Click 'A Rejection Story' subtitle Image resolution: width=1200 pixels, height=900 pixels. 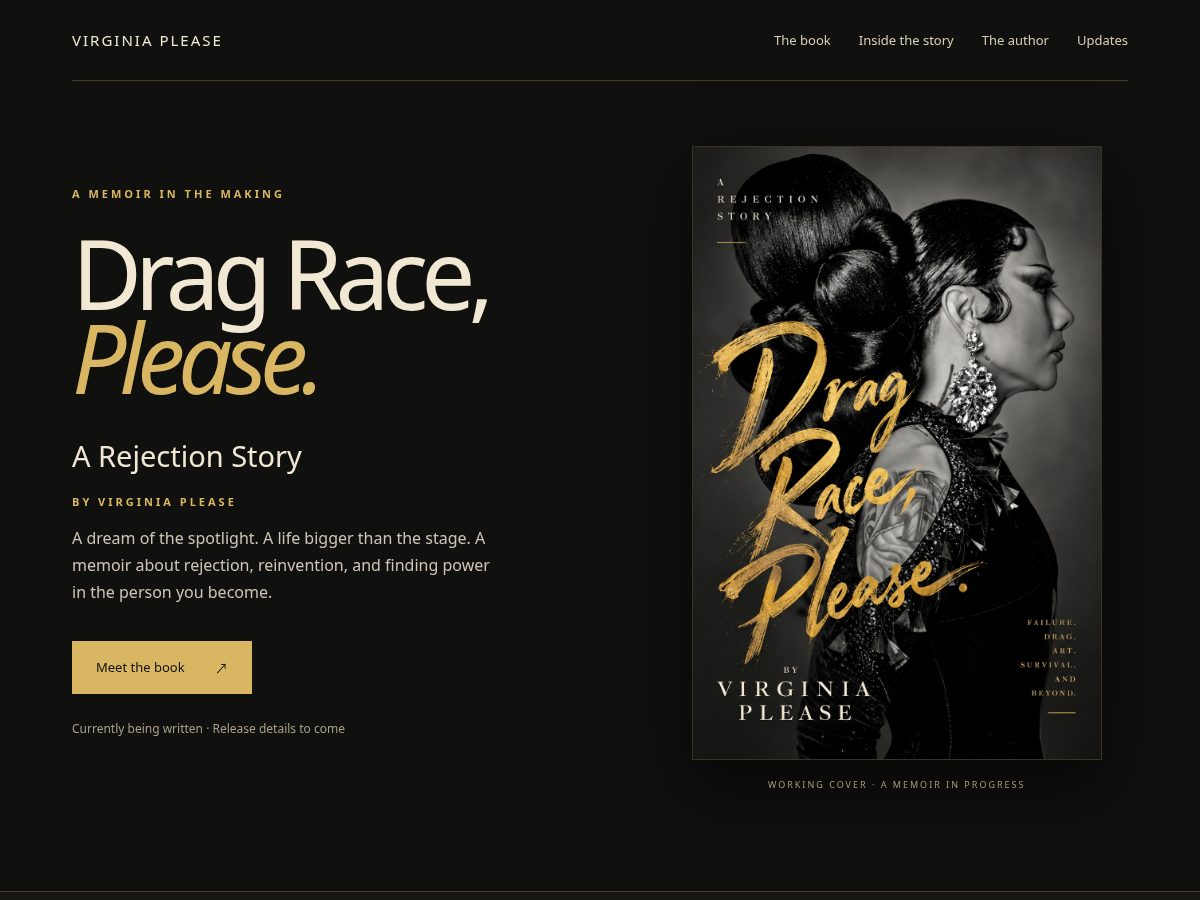tap(187, 457)
